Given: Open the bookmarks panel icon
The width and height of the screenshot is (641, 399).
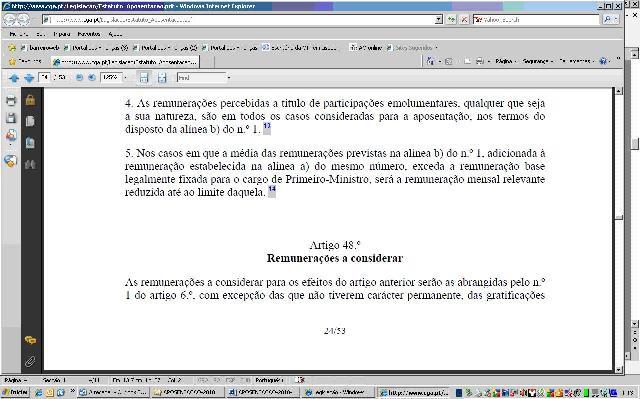Looking at the screenshot, I should coord(30,143).
